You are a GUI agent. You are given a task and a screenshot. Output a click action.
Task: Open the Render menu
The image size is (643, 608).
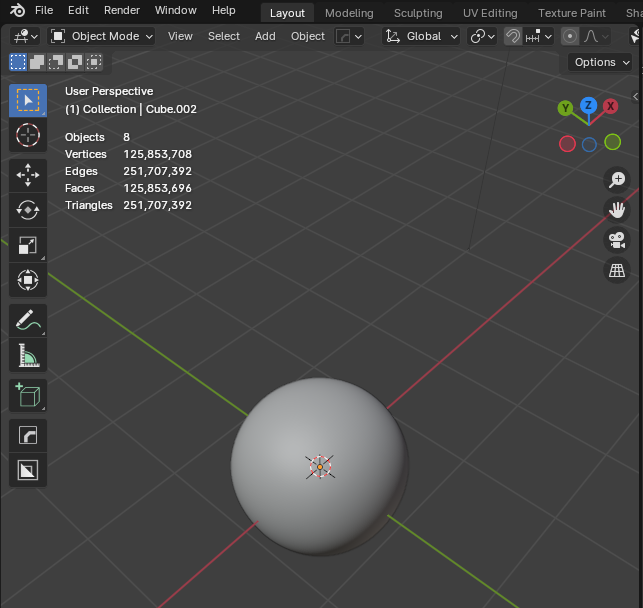coord(122,10)
